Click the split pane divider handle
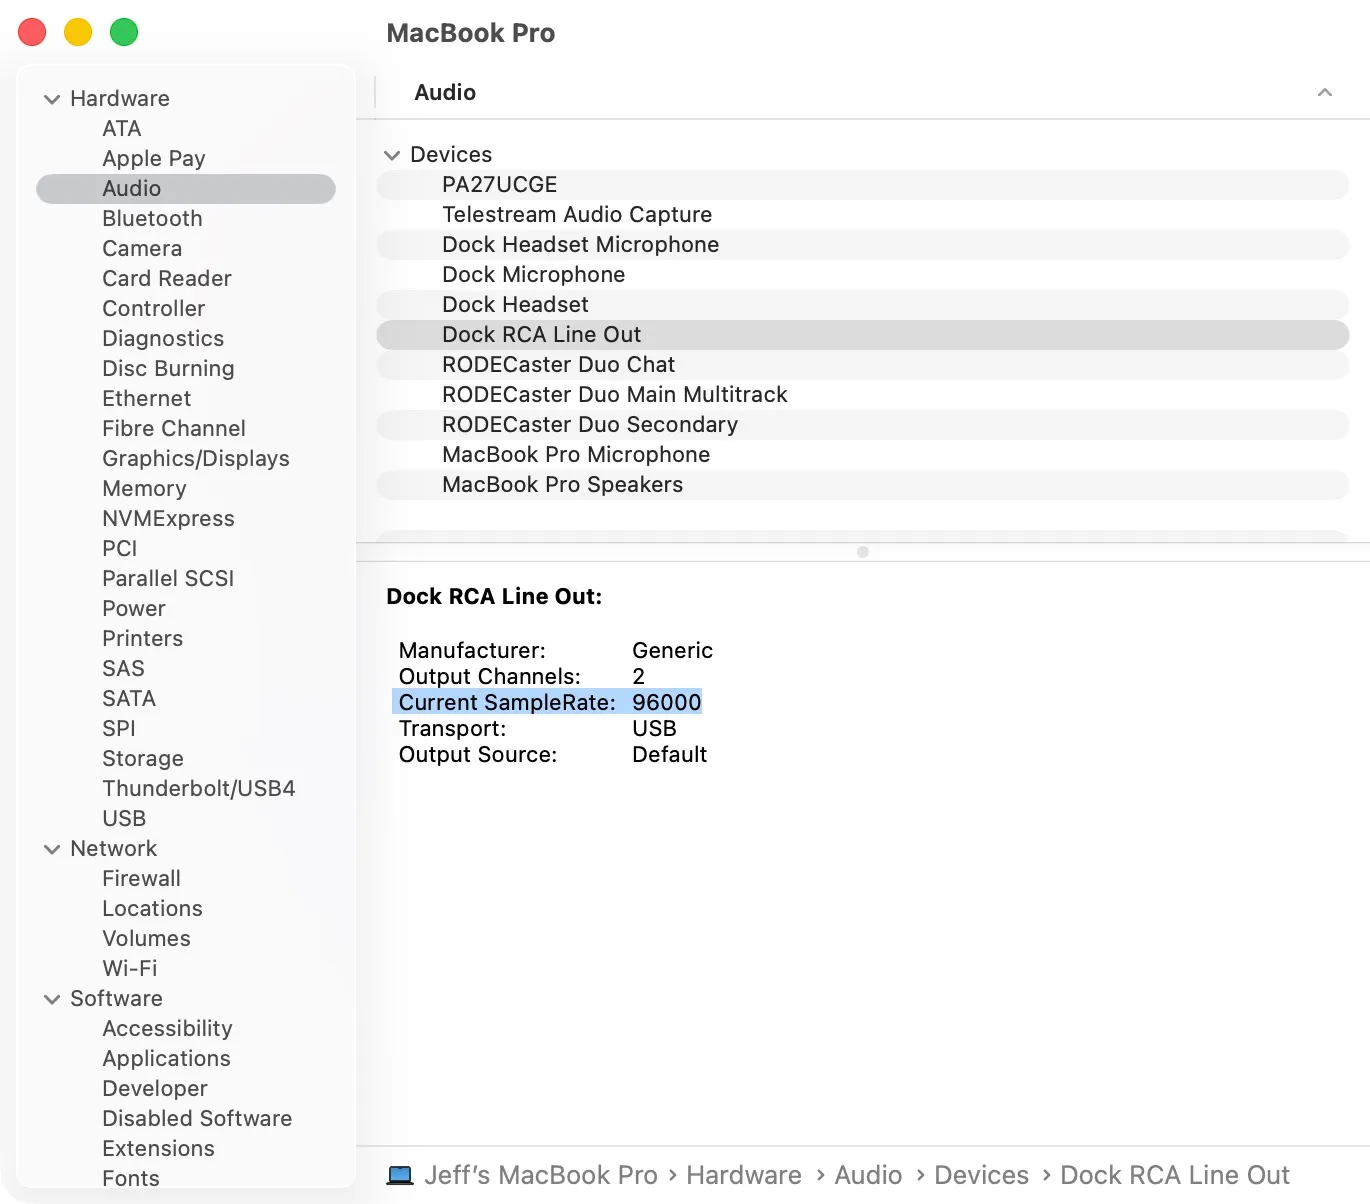 [863, 552]
